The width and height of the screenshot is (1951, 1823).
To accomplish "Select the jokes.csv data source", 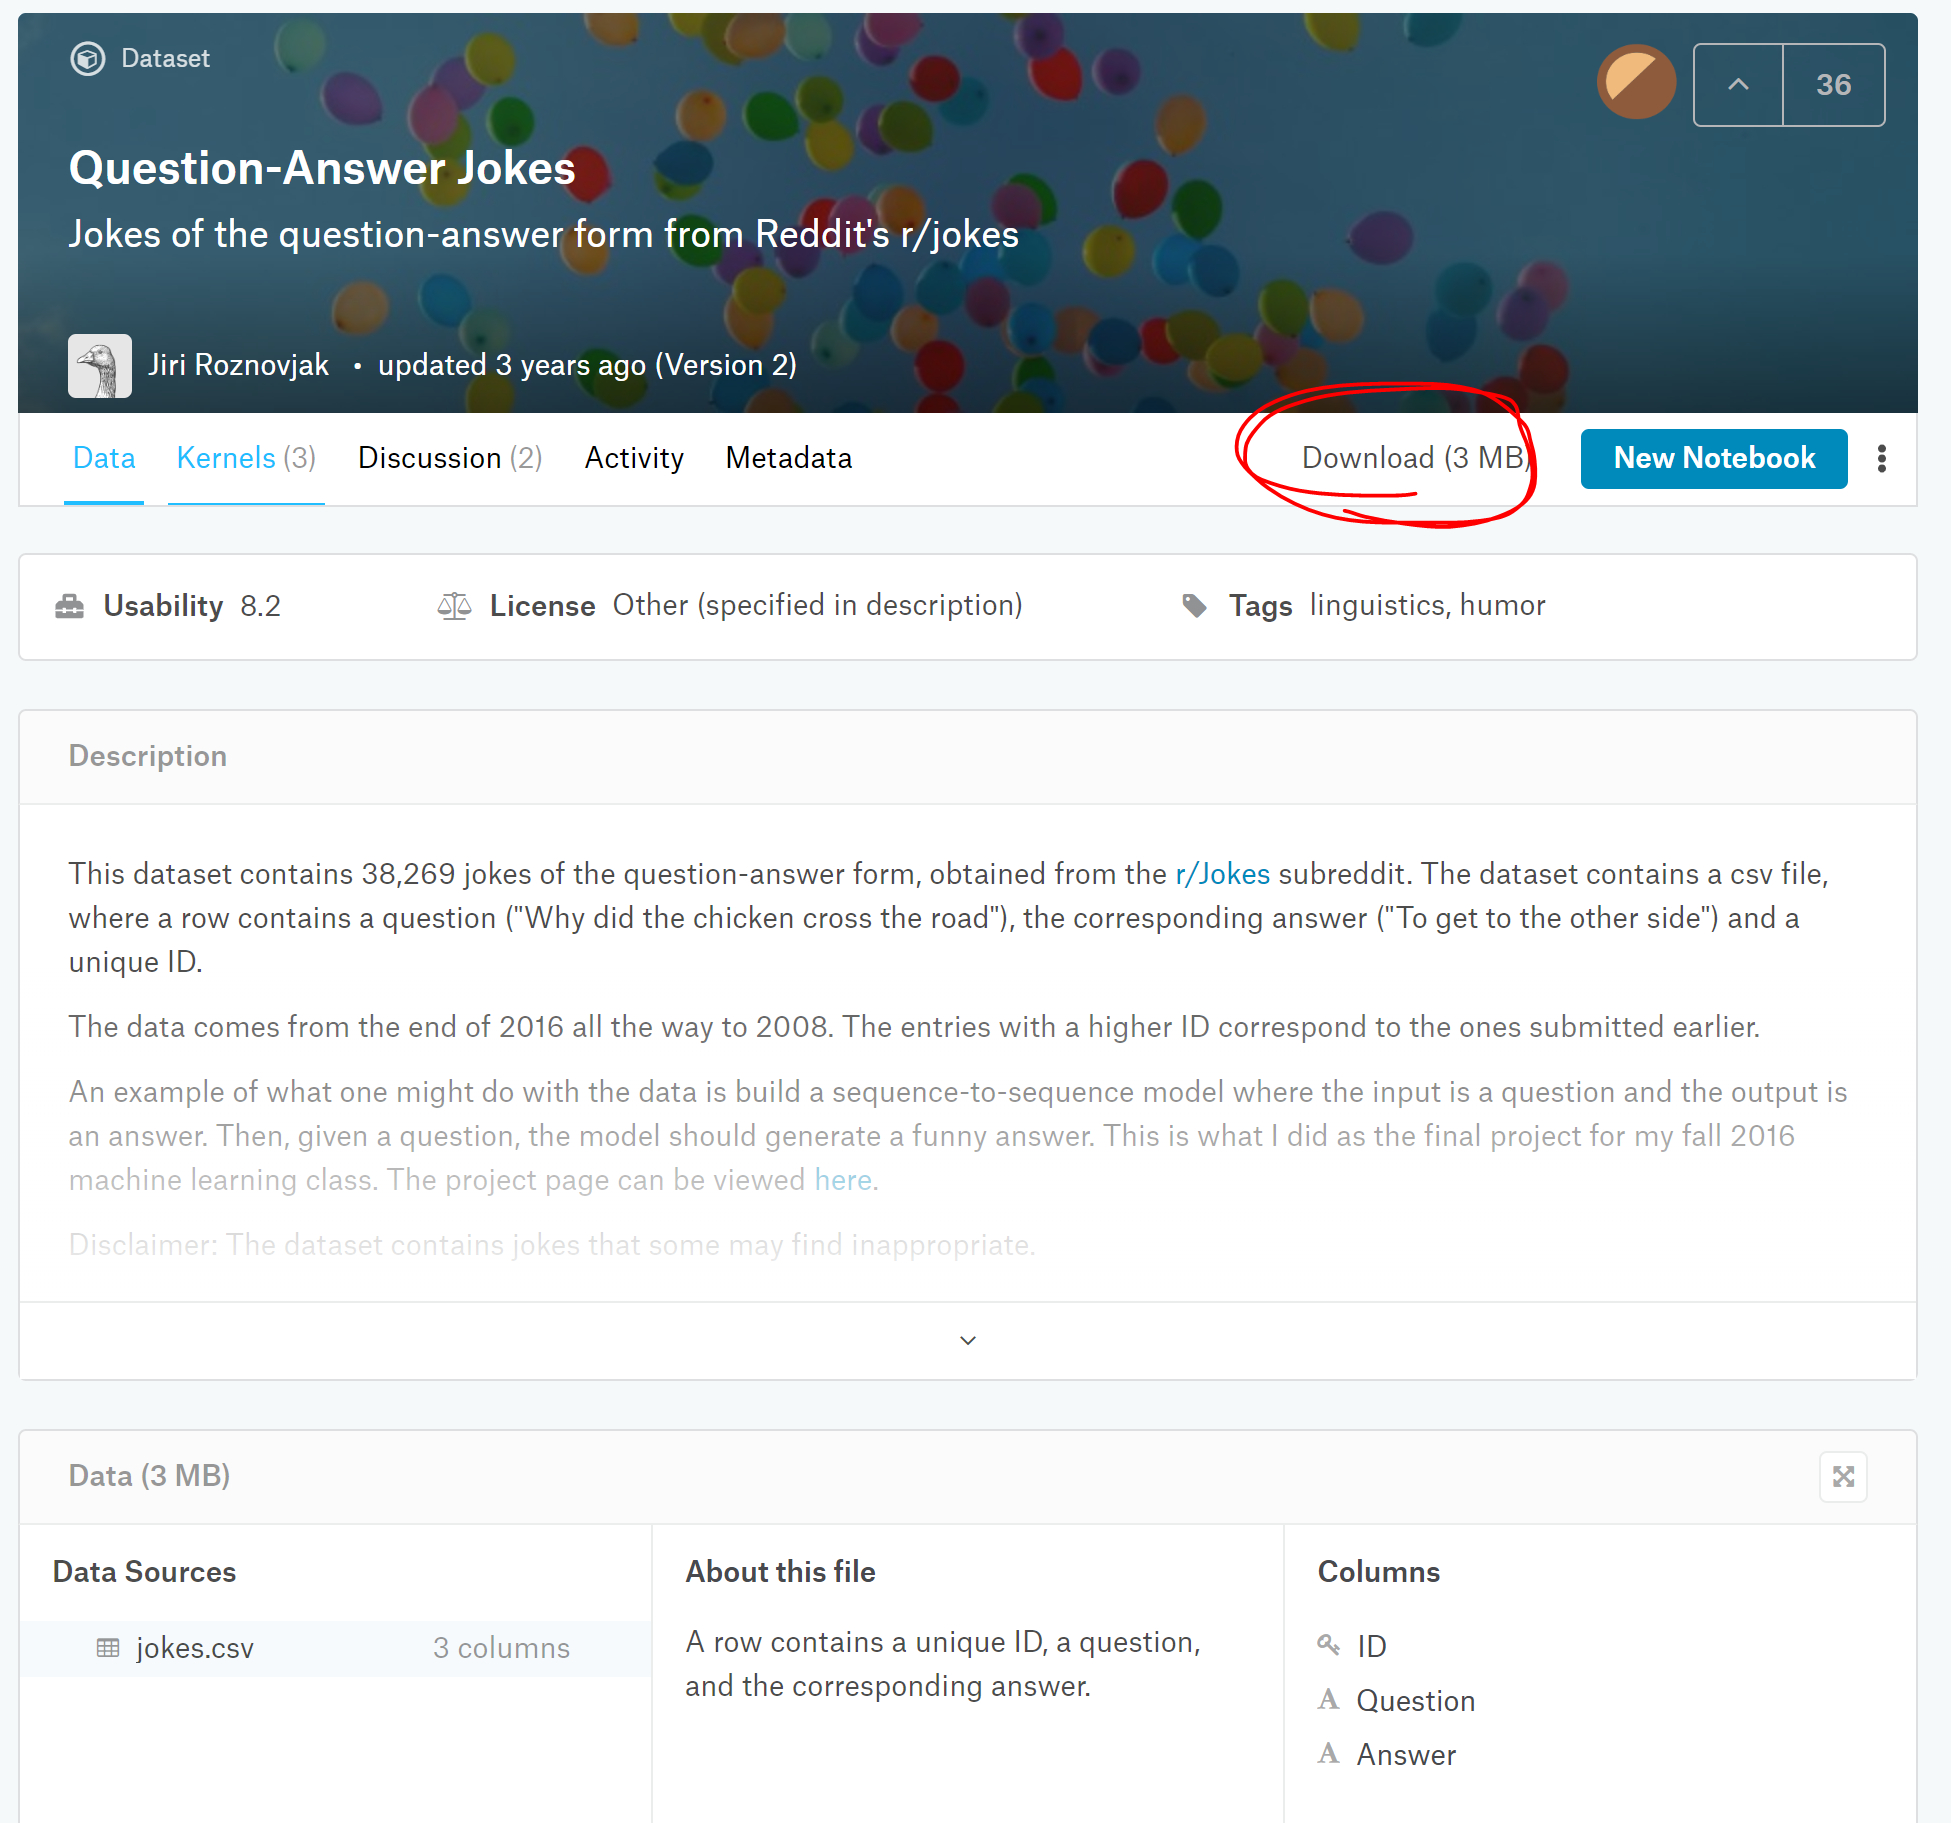I will point(195,1648).
